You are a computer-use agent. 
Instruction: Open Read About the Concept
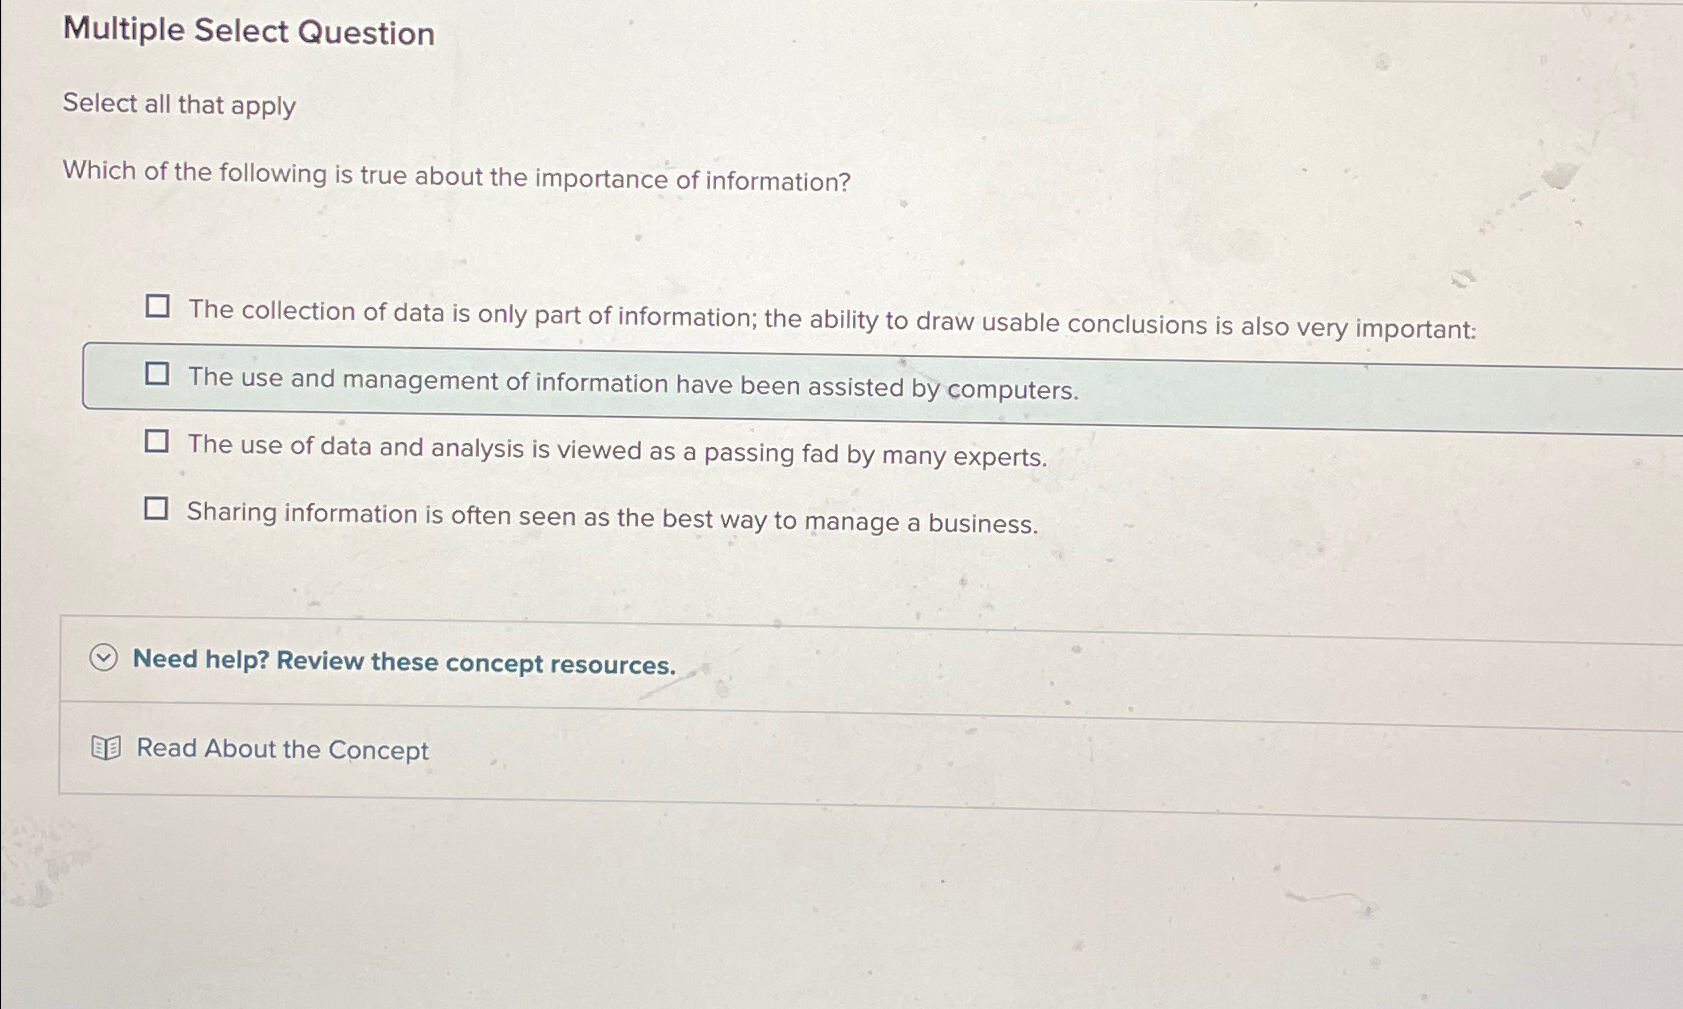click(282, 749)
